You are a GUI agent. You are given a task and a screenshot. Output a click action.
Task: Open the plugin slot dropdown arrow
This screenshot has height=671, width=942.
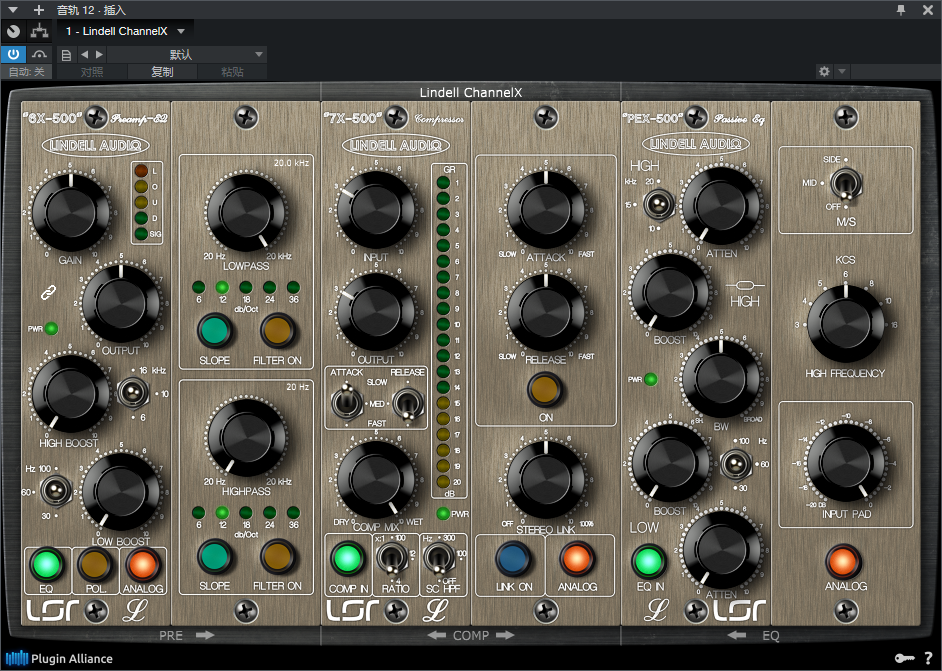(181, 31)
